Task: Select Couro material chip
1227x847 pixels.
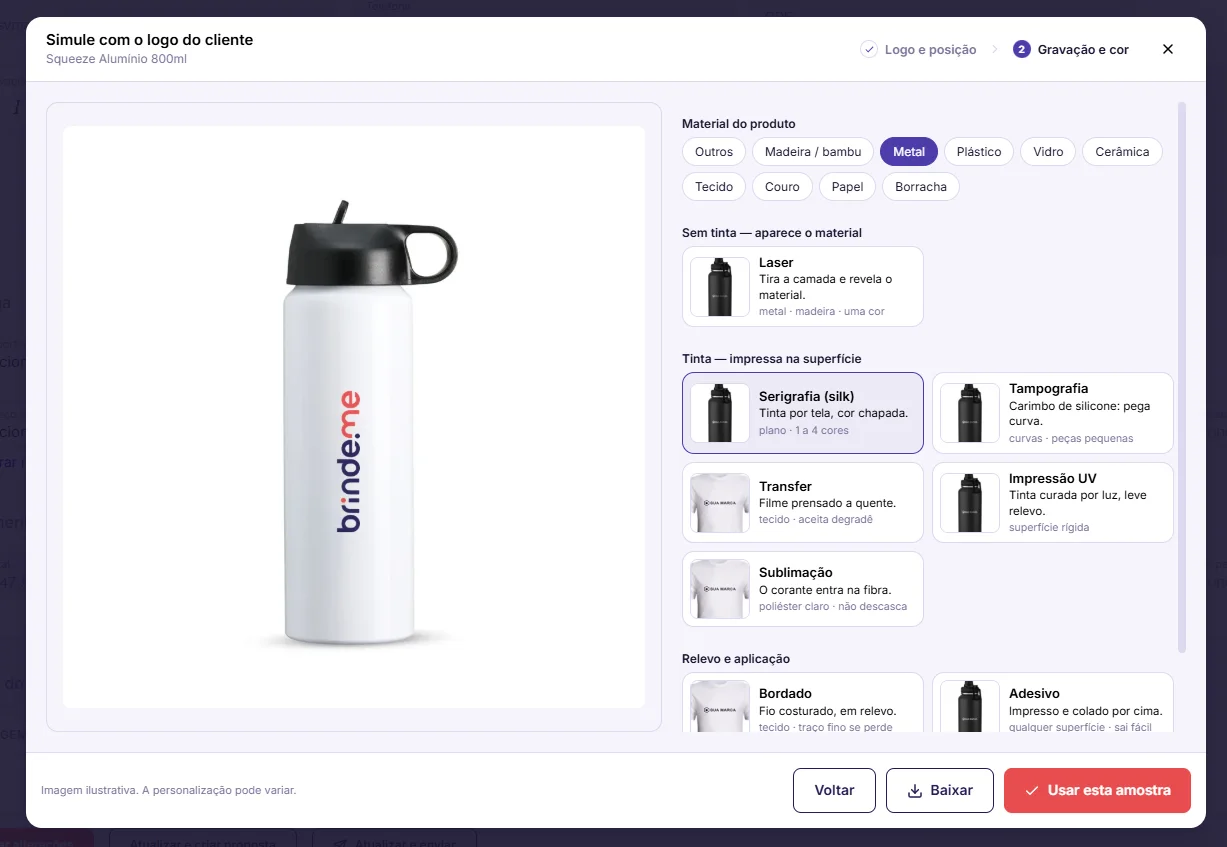Action: 782,187
